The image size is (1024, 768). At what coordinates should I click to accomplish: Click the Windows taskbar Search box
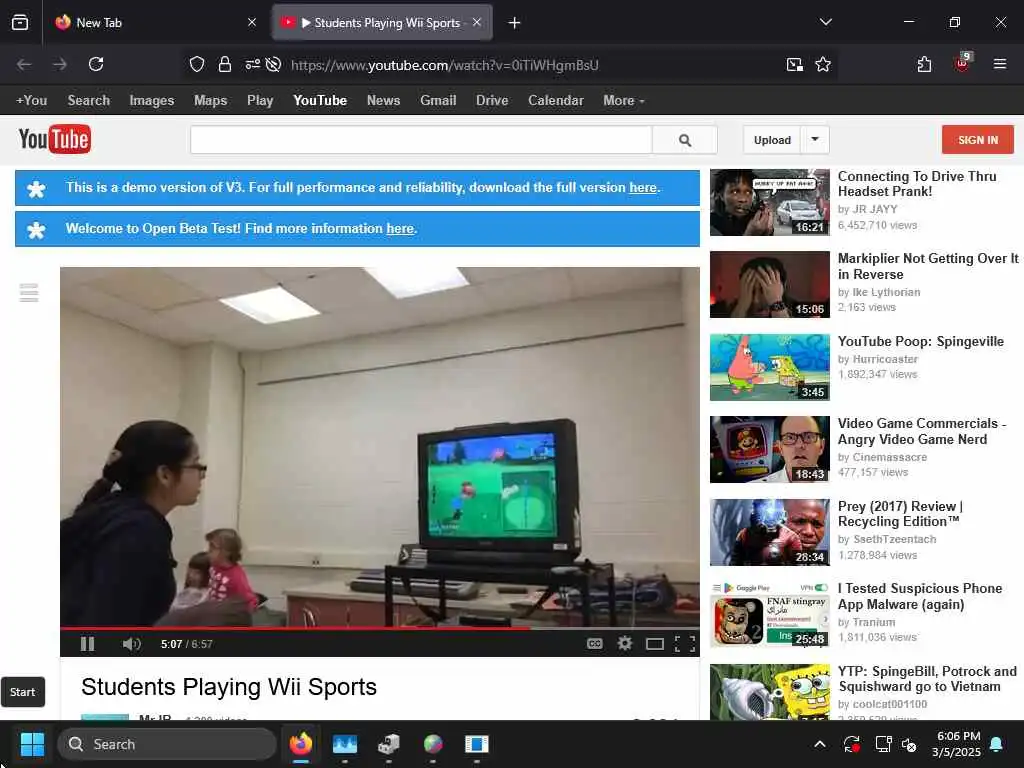(x=167, y=744)
